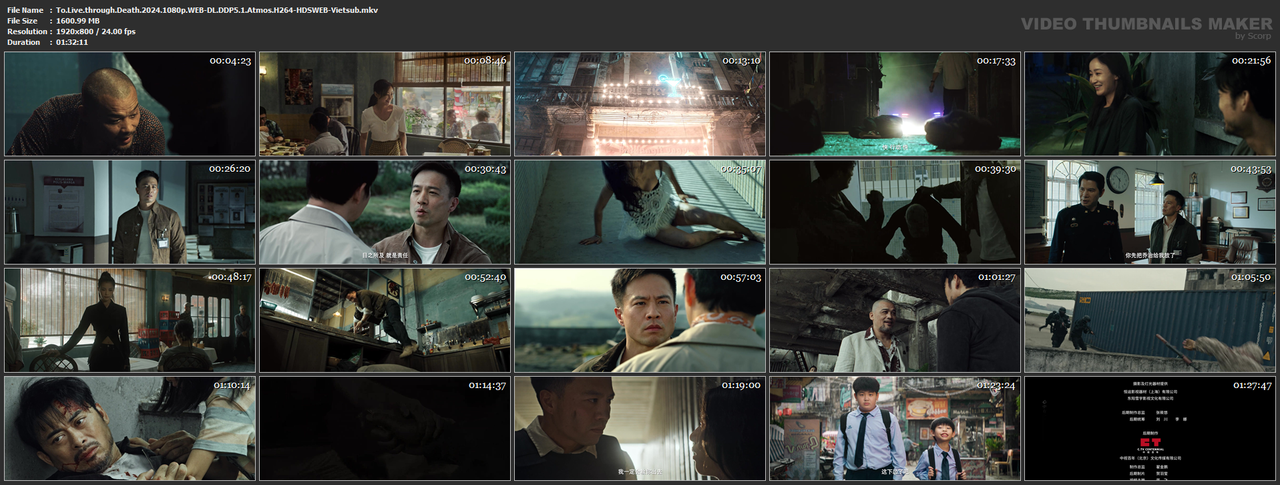1280x485 pixels.
Task: Select the thumbnail at 00:04:23
Action: click(130, 103)
